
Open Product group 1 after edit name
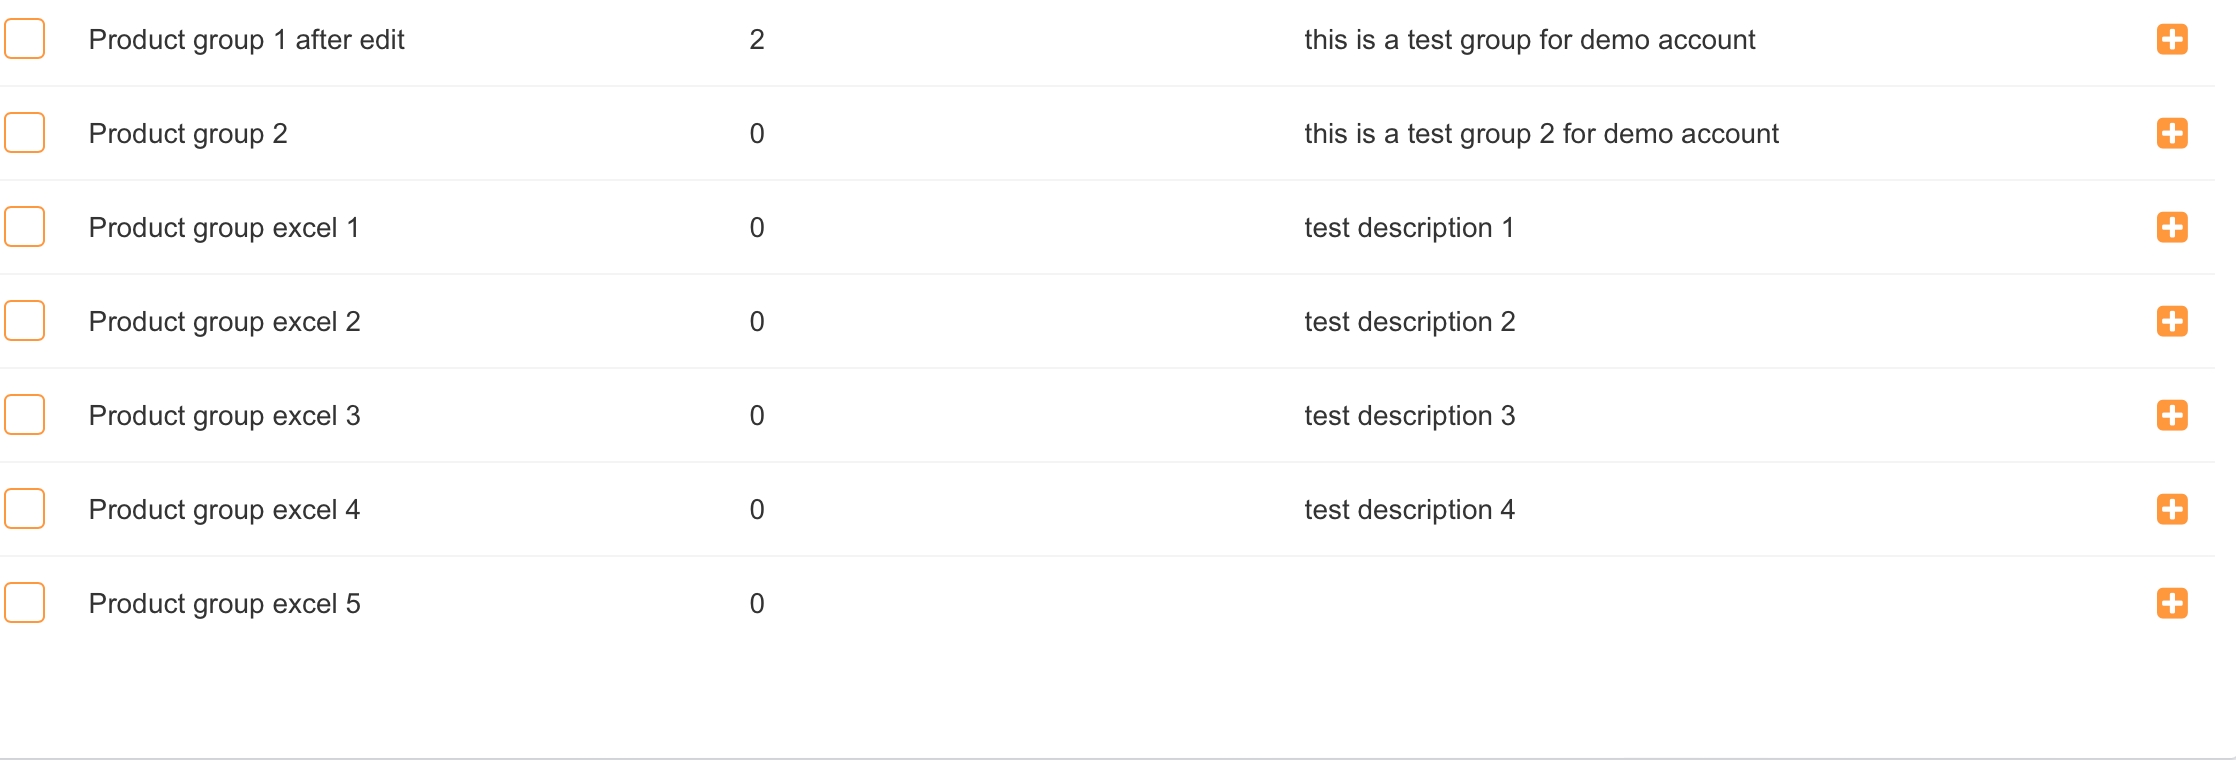[x=246, y=40]
